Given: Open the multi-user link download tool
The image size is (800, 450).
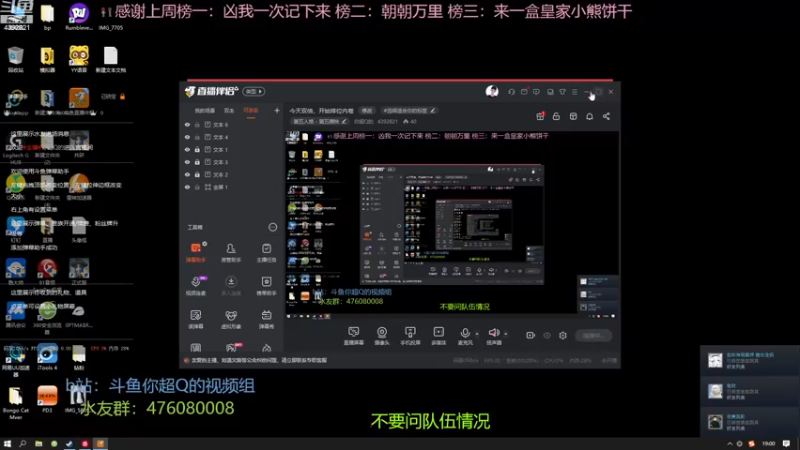Looking at the screenshot, I should click(x=231, y=286).
